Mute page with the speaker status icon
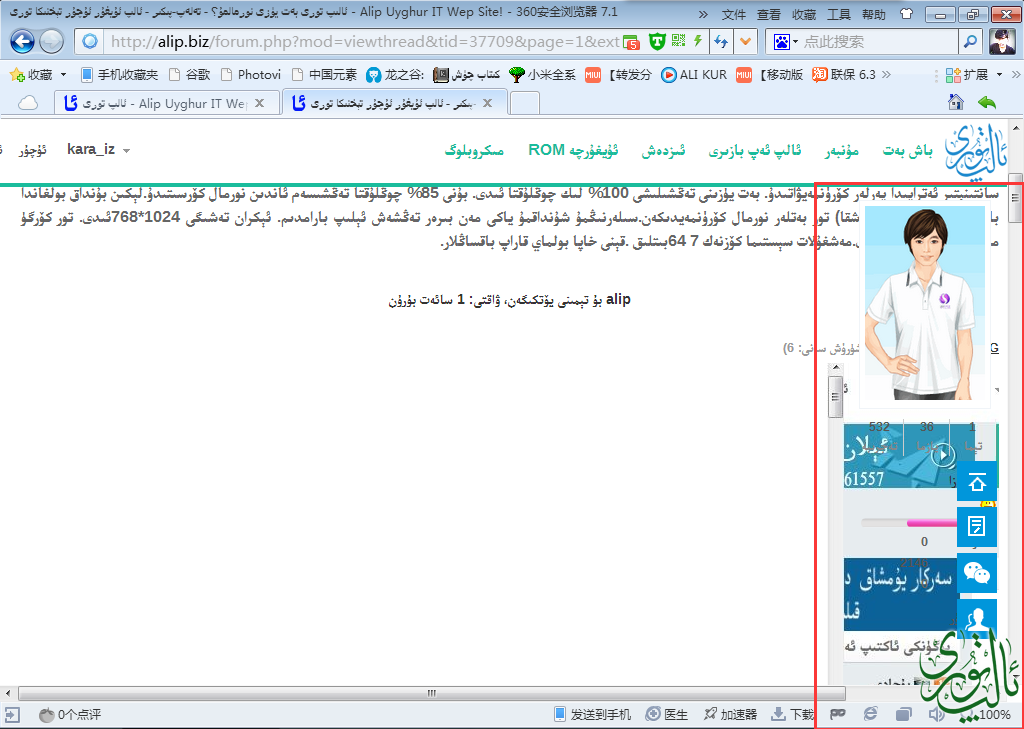 pyautogui.click(x=936, y=714)
